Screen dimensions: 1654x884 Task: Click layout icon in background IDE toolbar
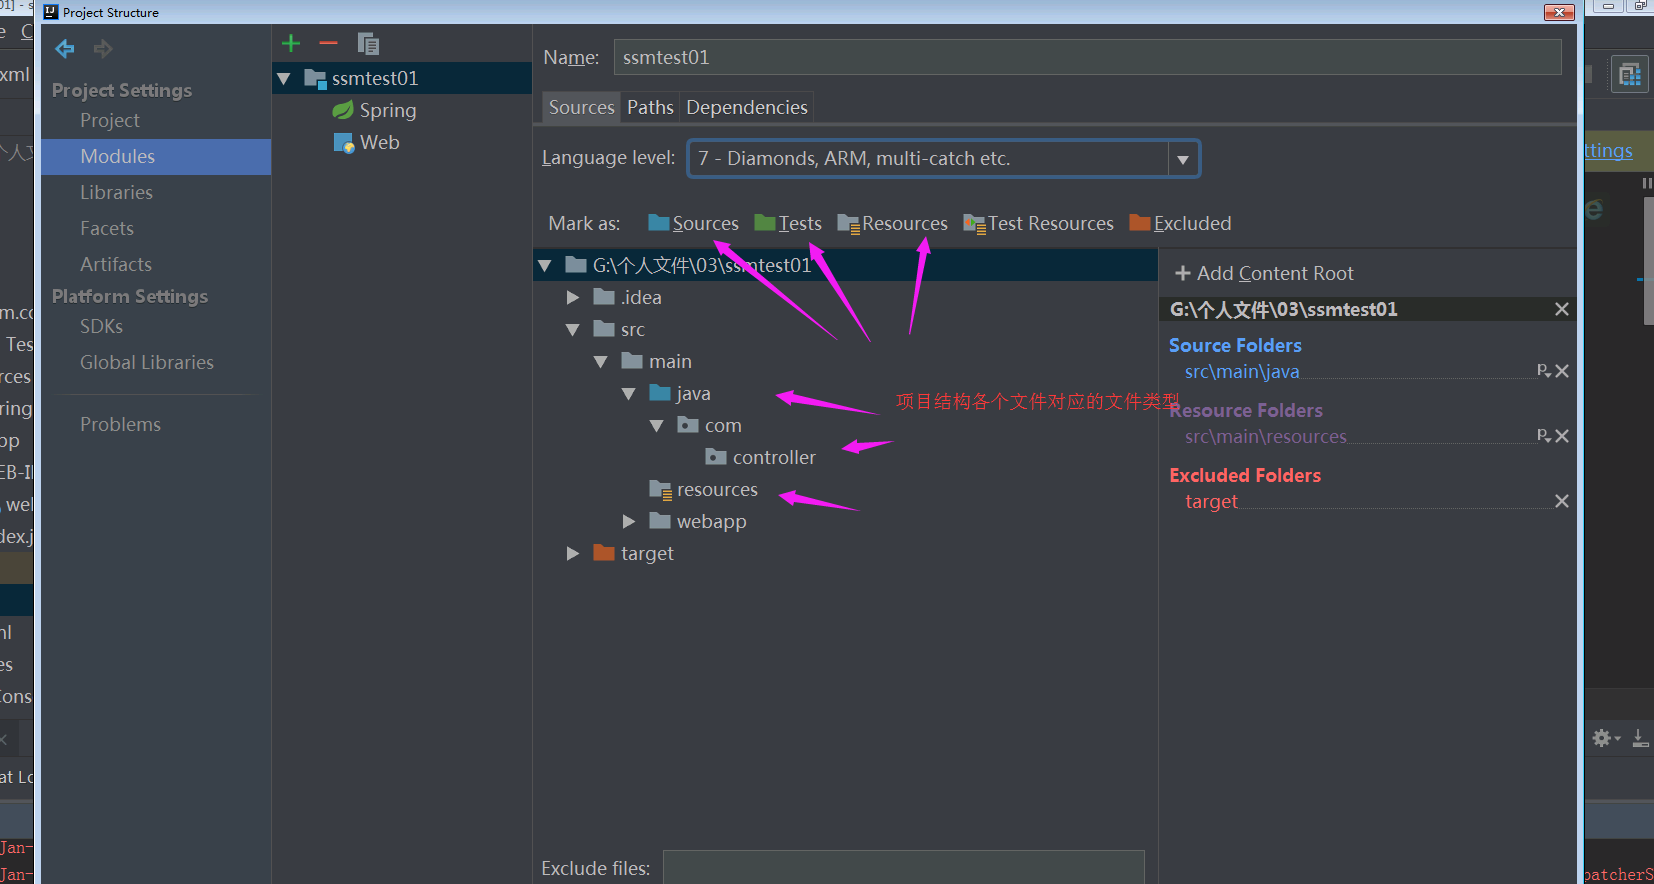[1630, 75]
